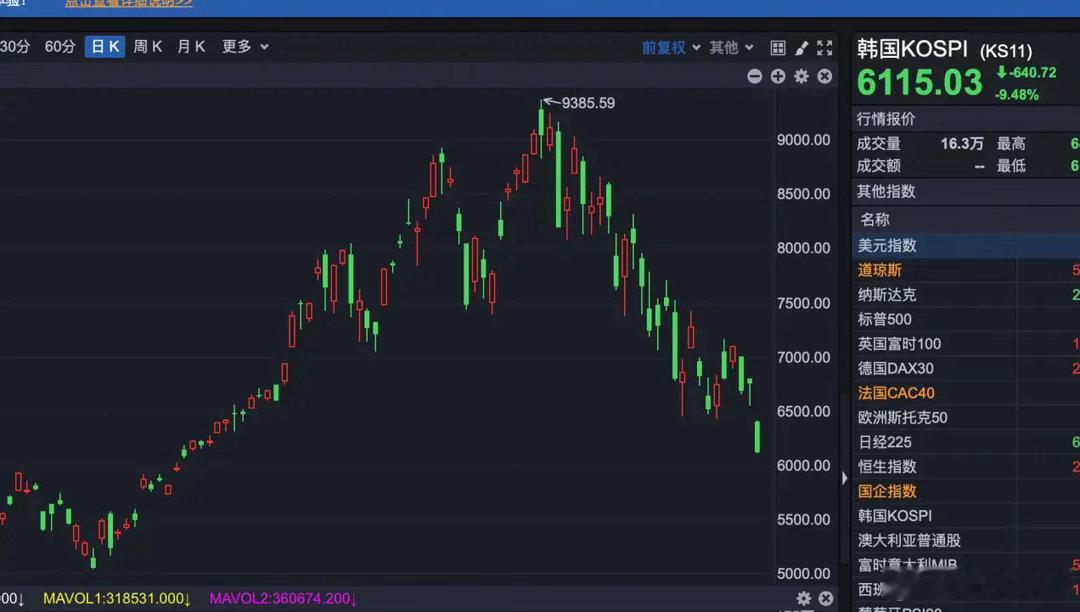Screen dimensions: 1080x612
Task: Click the last green candlestick on chart
Action: [757, 436]
